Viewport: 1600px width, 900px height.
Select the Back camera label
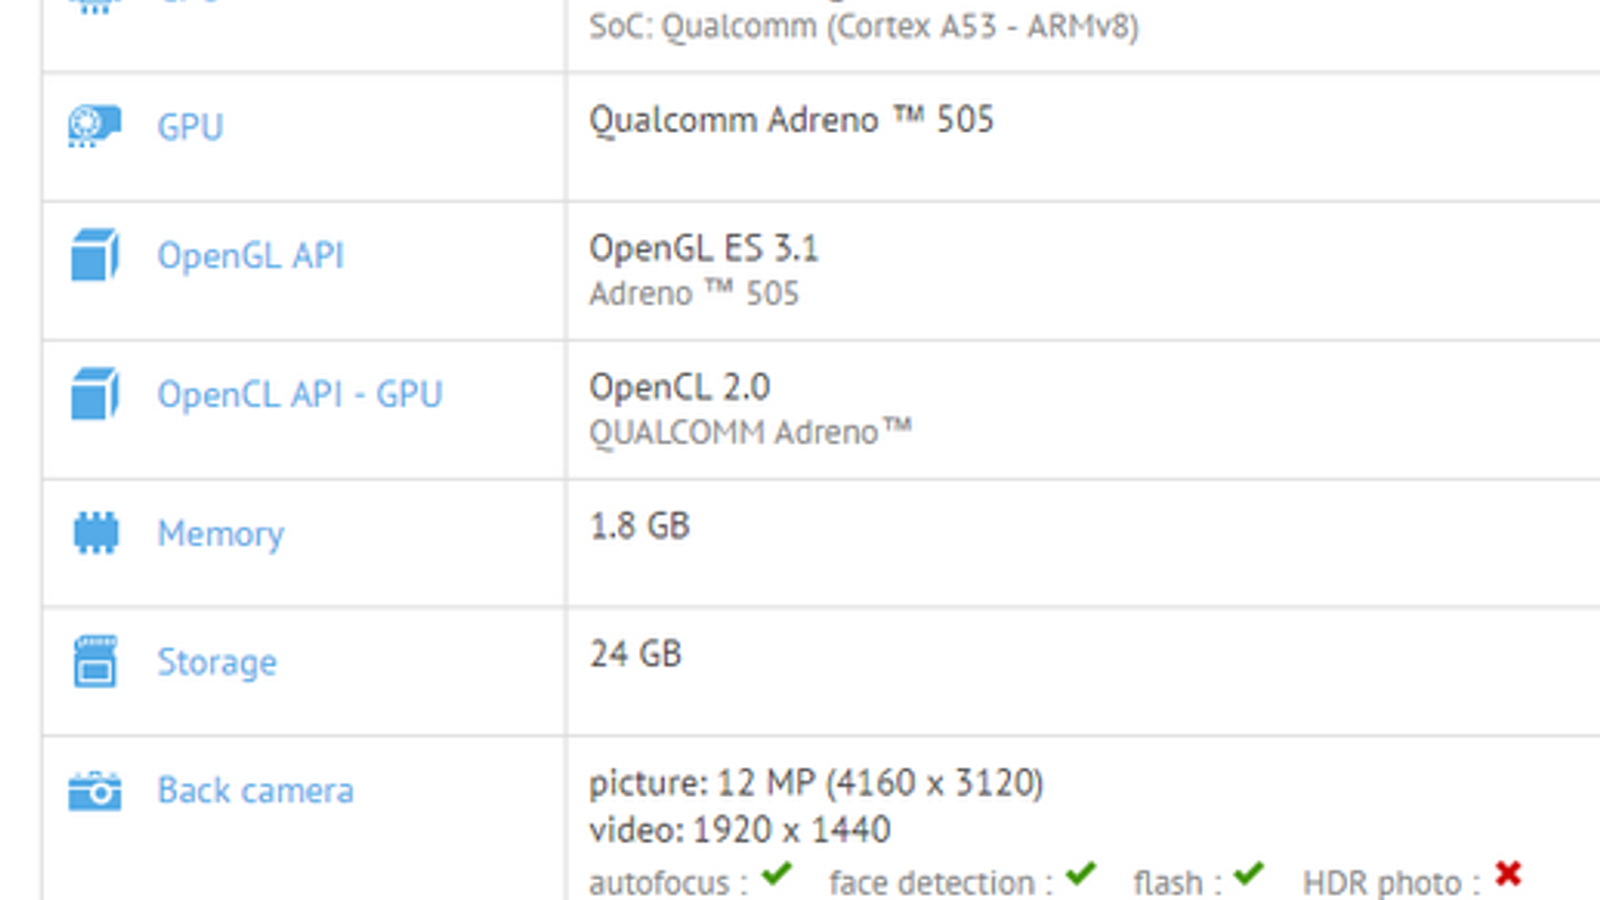coord(255,791)
